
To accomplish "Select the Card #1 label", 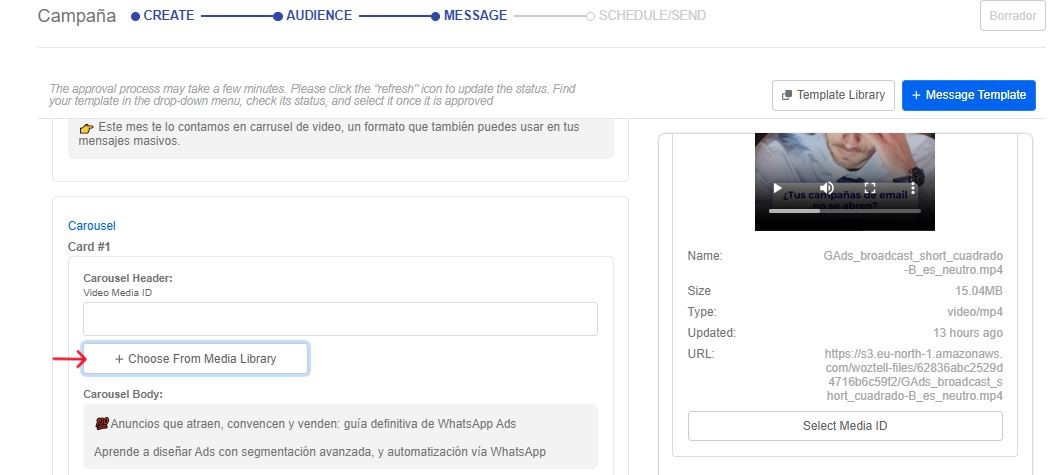I will [x=89, y=247].
